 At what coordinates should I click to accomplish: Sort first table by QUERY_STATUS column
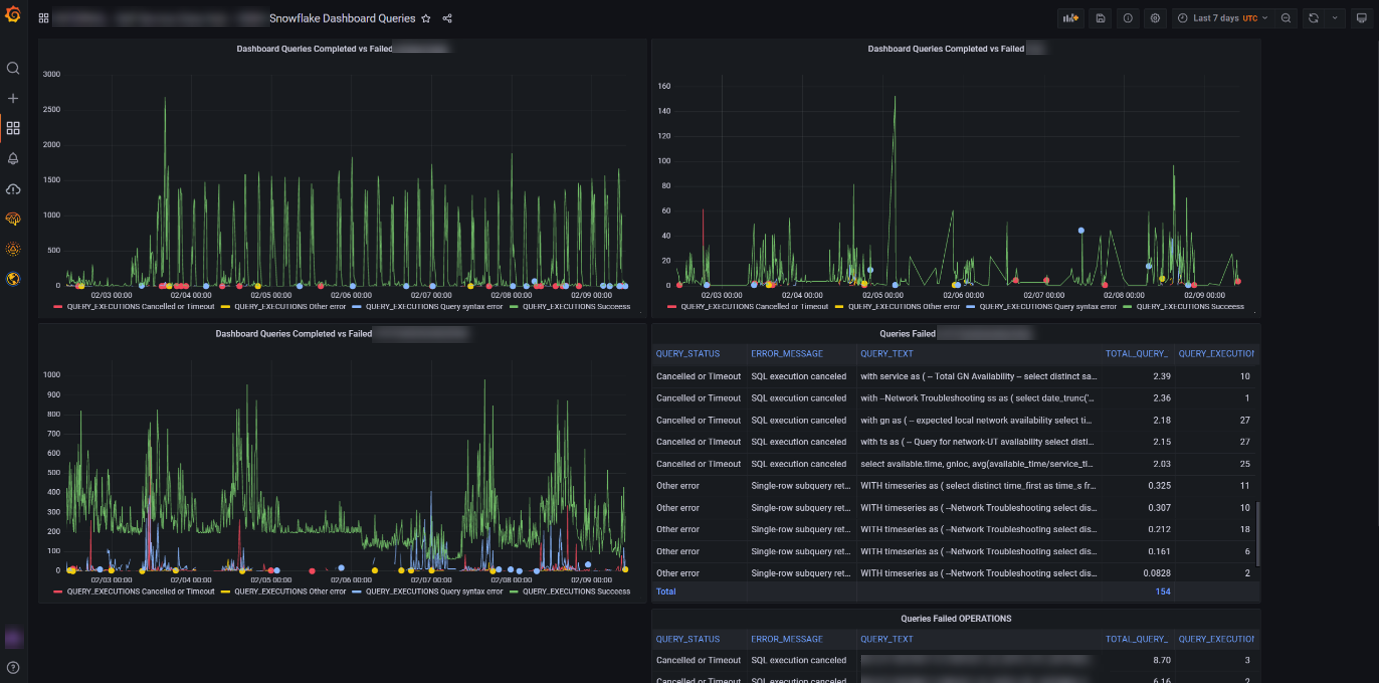pos(688,353)
